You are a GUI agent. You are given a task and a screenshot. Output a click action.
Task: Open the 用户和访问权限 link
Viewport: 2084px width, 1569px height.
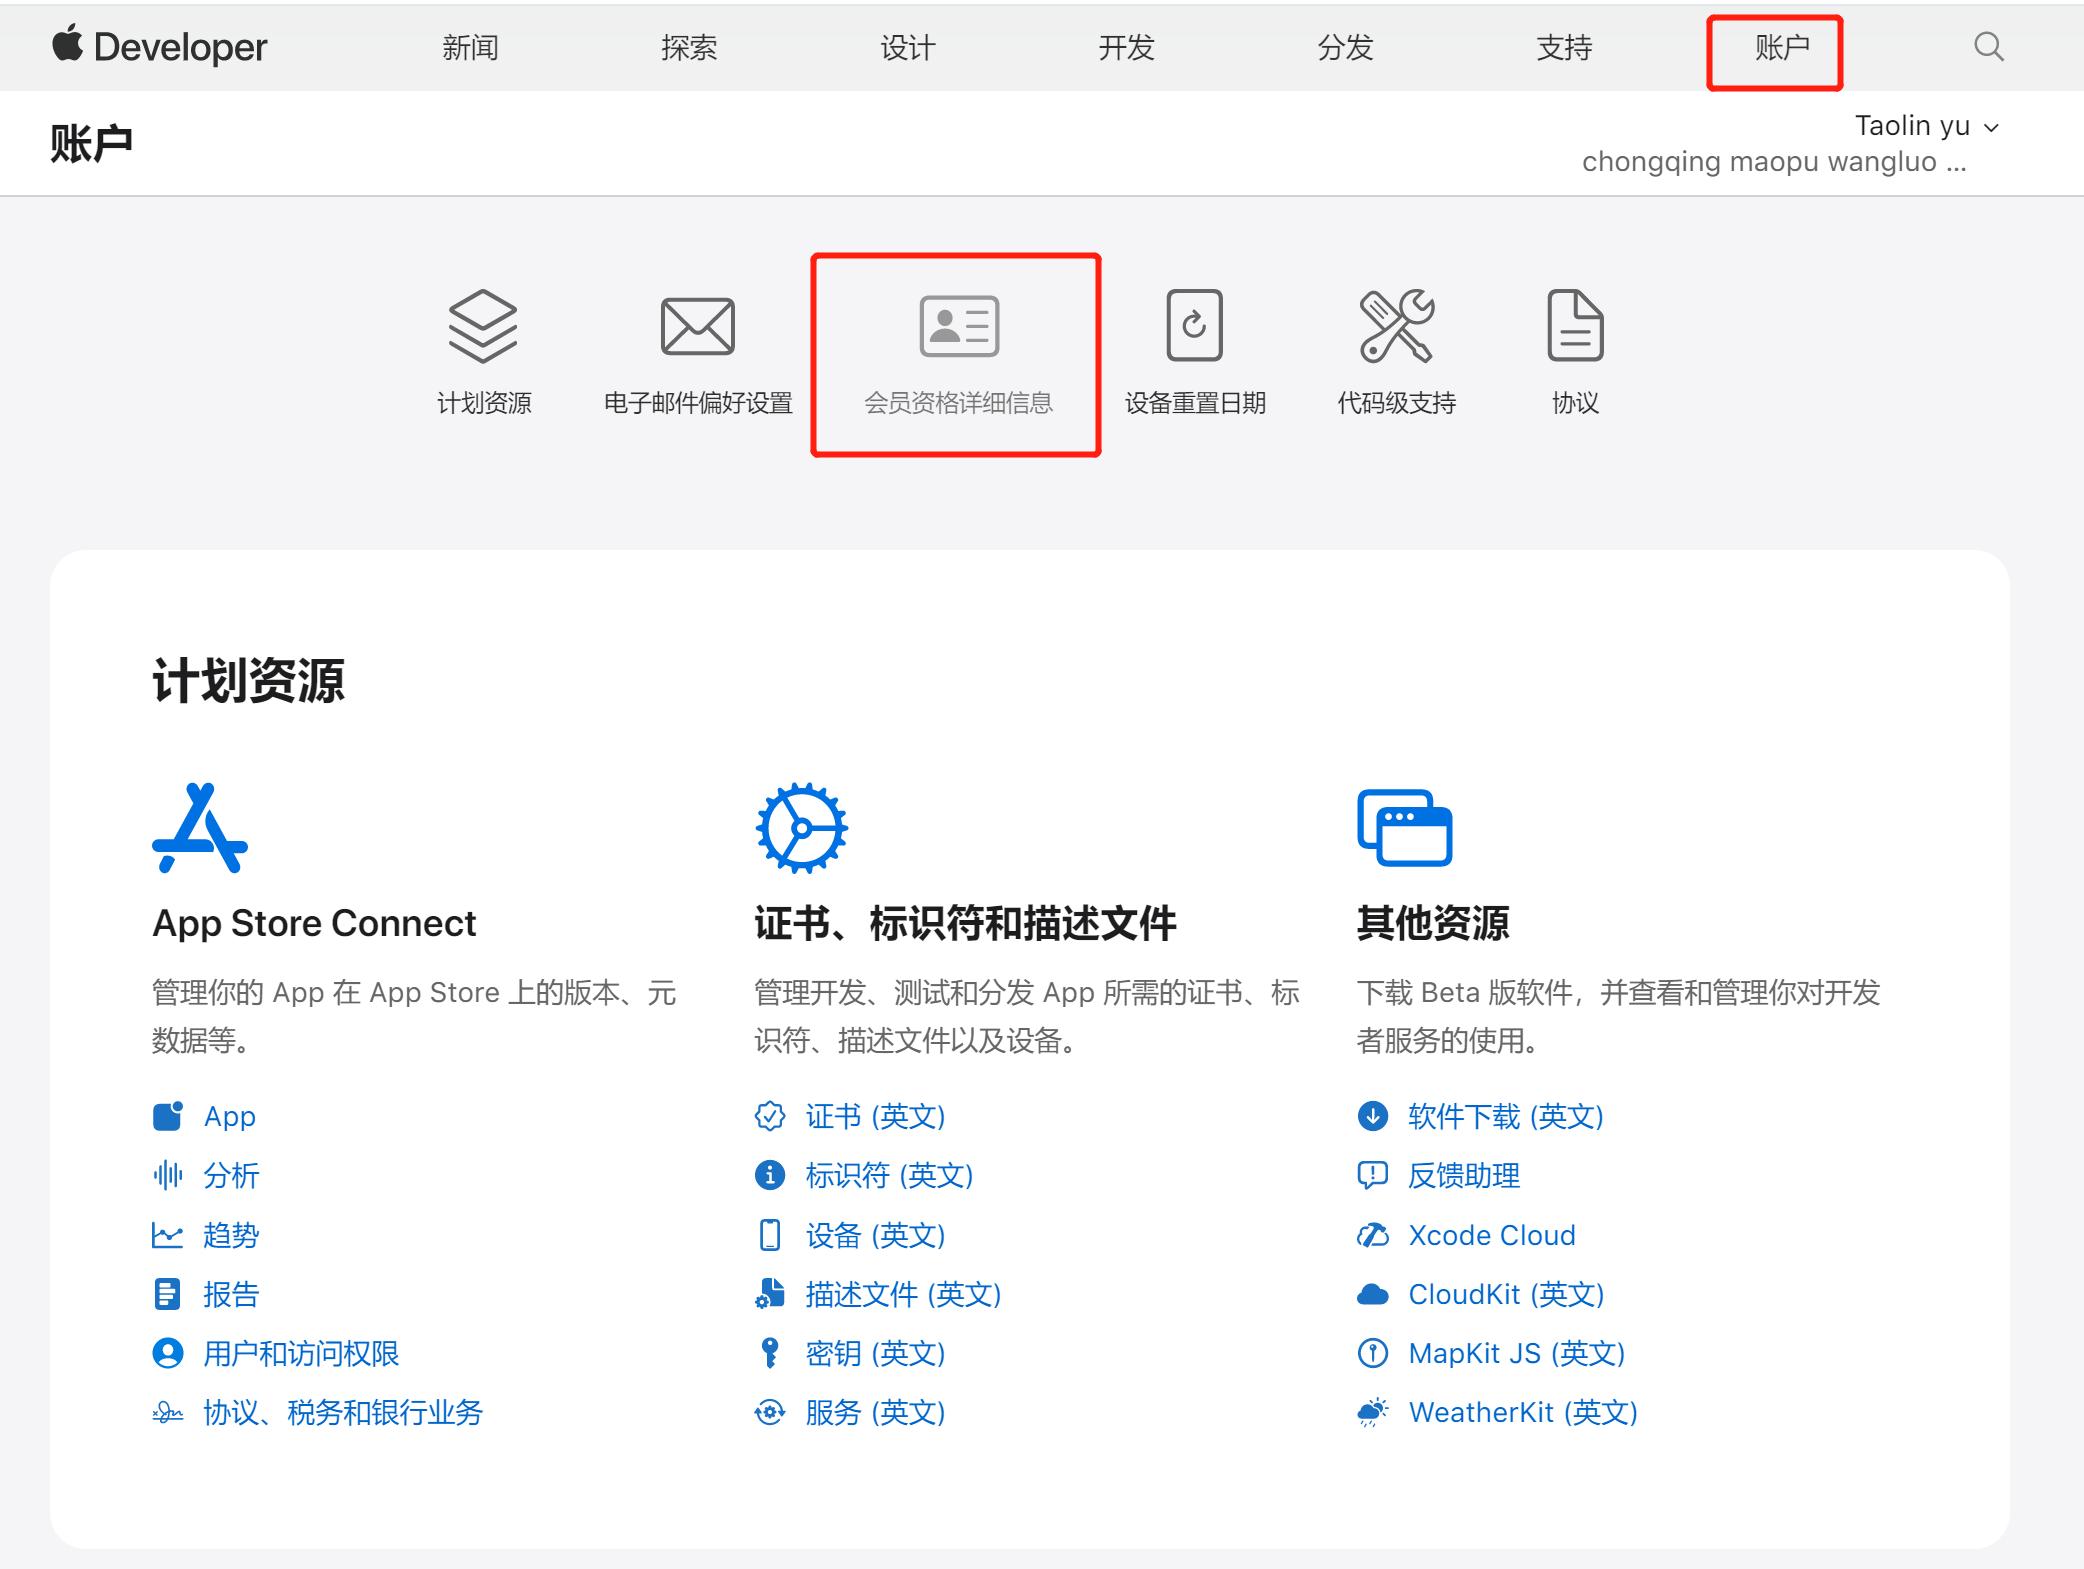coord(300,1353)
